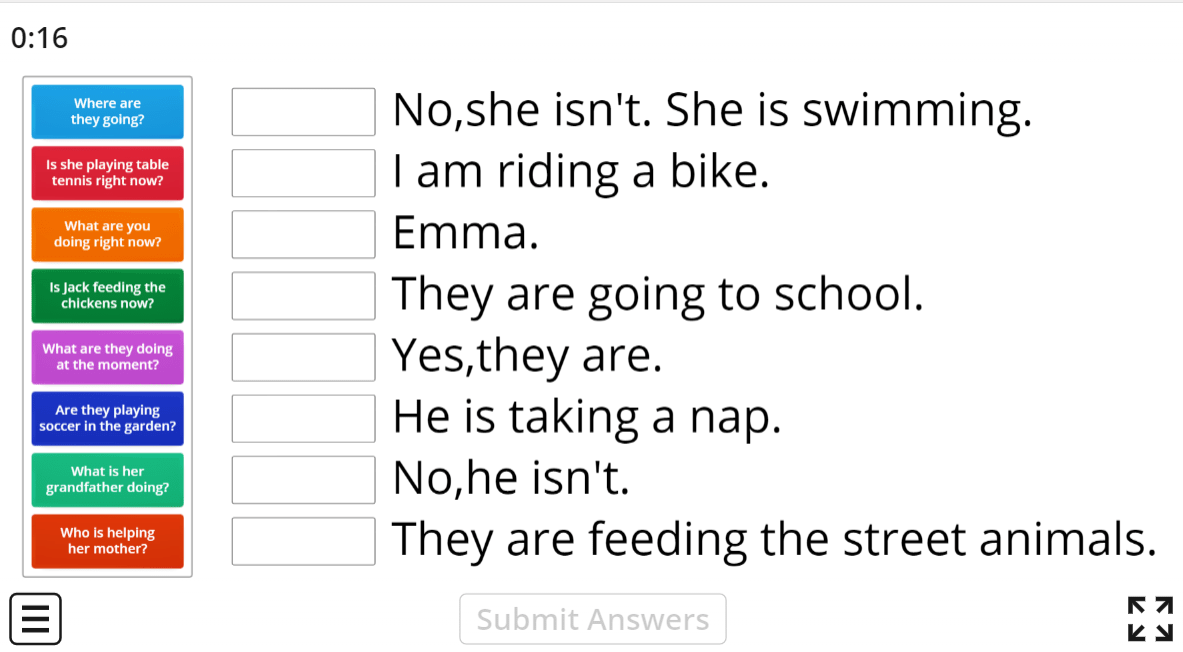
Task: Click the answer box beside 'Emma.'
Action: [302, 234]
